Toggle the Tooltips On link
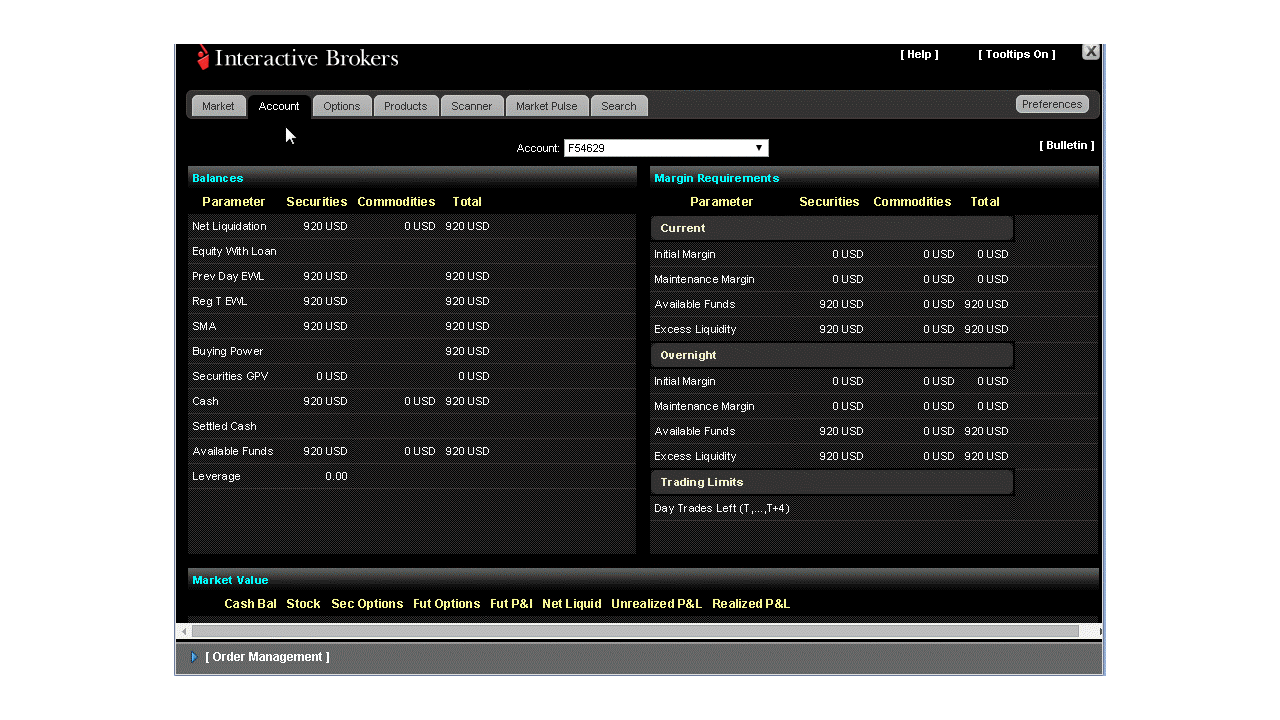The width and height of the screenshot is (1280, 720). click(1016, 54)
